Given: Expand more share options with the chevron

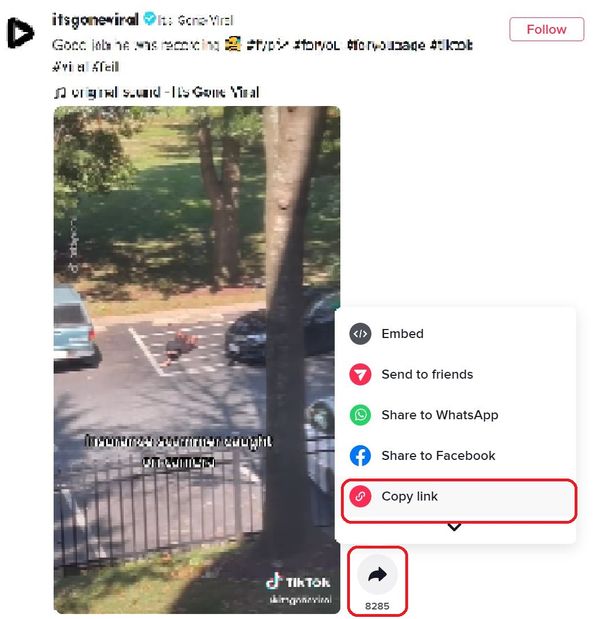Looking at the screenshot, I should pyautogui.click(x=454, y=527).
